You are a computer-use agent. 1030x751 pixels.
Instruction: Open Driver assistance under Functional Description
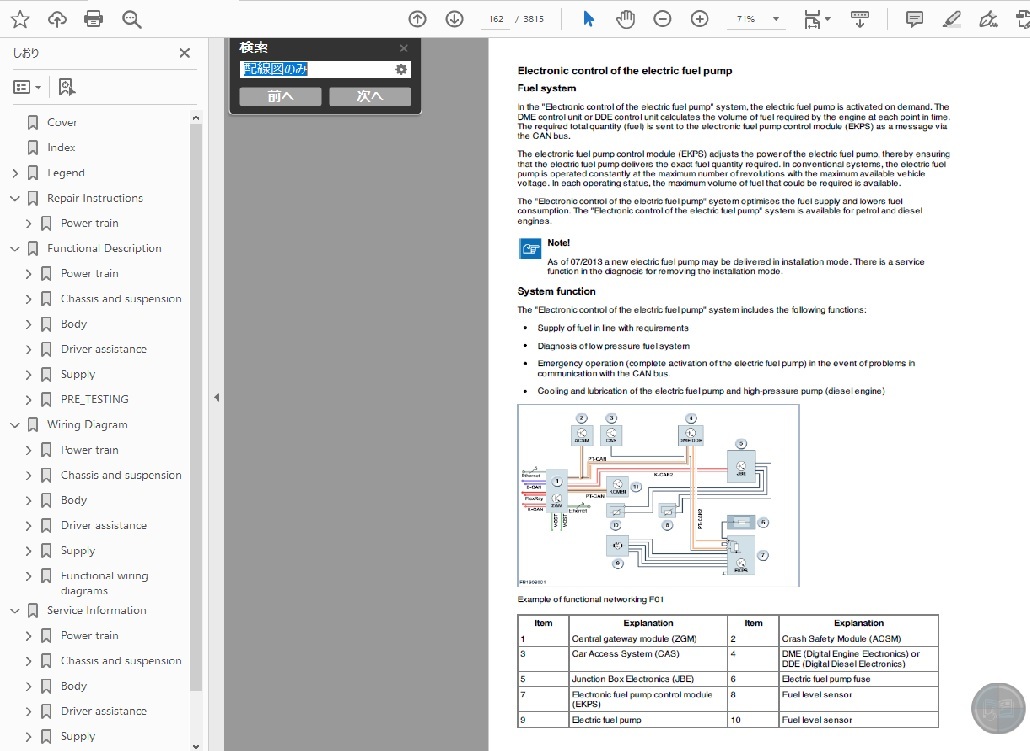[104, 349]
